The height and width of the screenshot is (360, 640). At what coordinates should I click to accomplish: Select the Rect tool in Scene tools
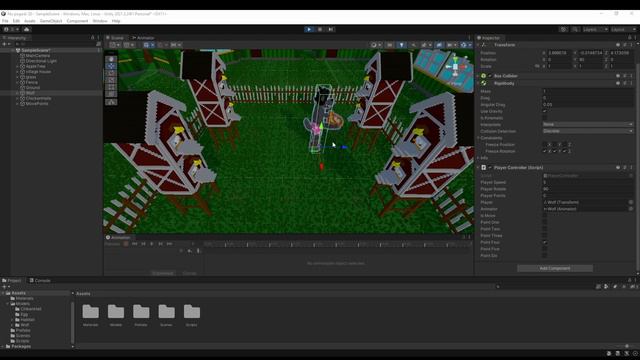click(111, 87)
